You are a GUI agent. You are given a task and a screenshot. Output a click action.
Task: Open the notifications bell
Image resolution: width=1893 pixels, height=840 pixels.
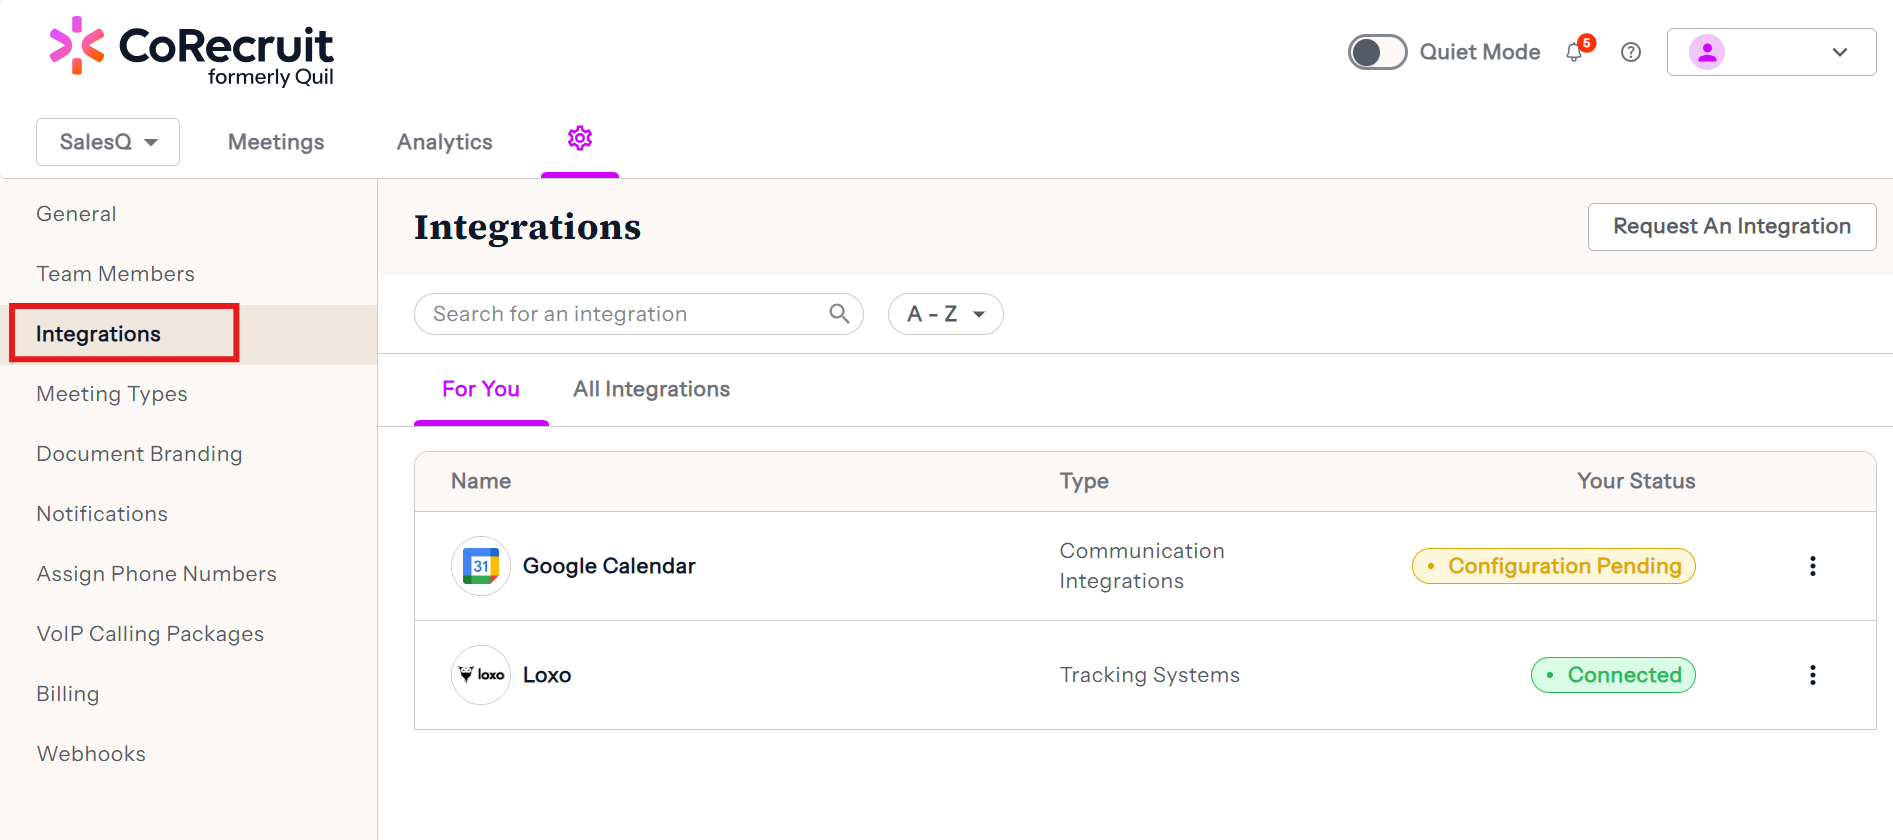1575,52
